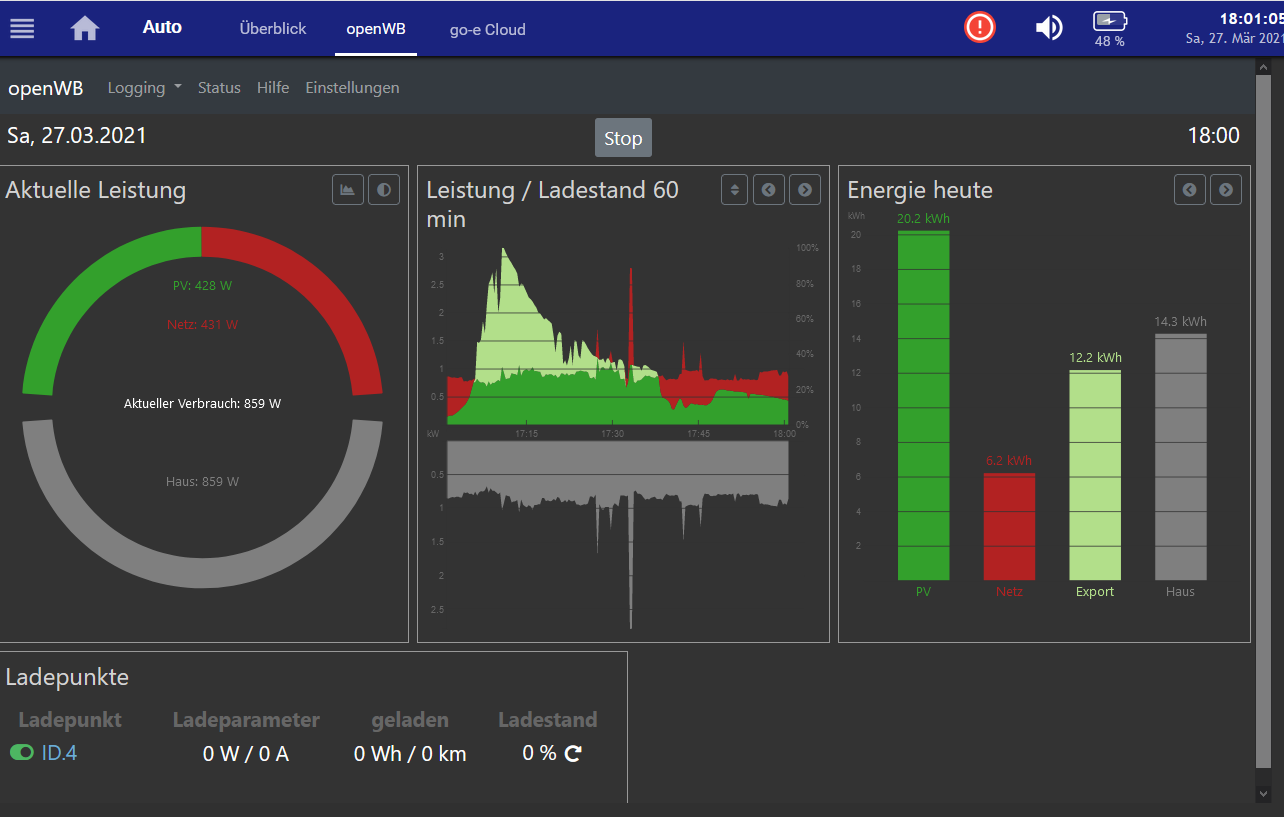
Task: Click the '20.2 kWh' PV value
Action: tap(924, 218)
